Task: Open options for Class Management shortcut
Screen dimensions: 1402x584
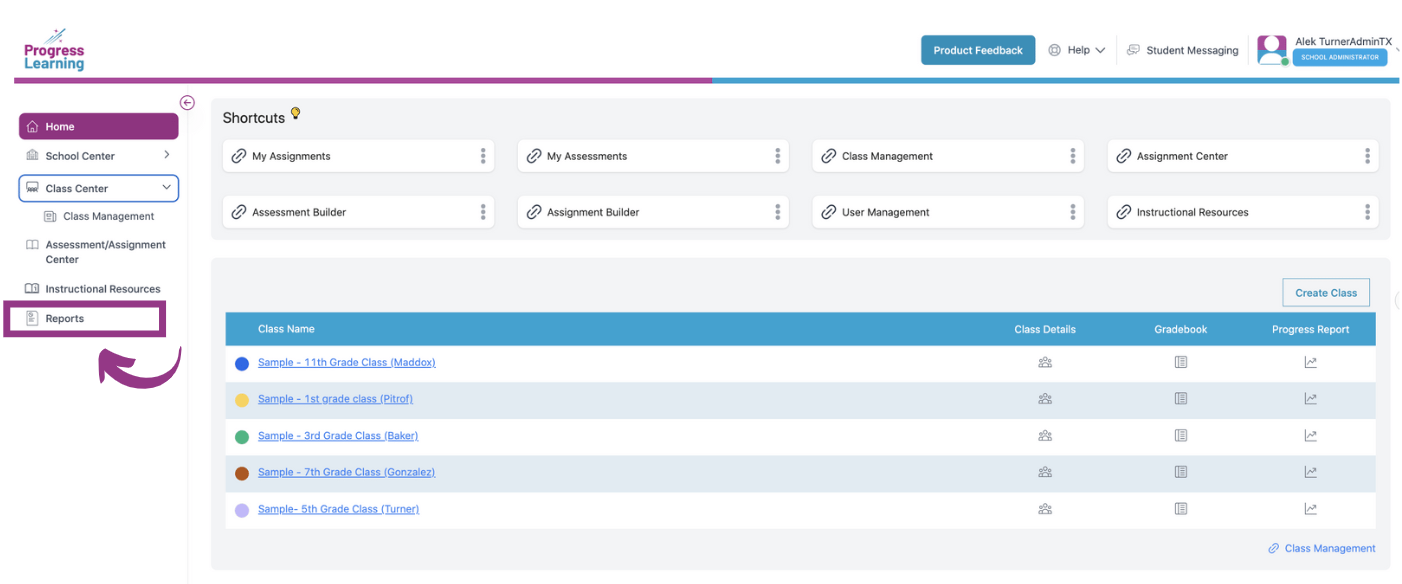Action: (1073, 156)
